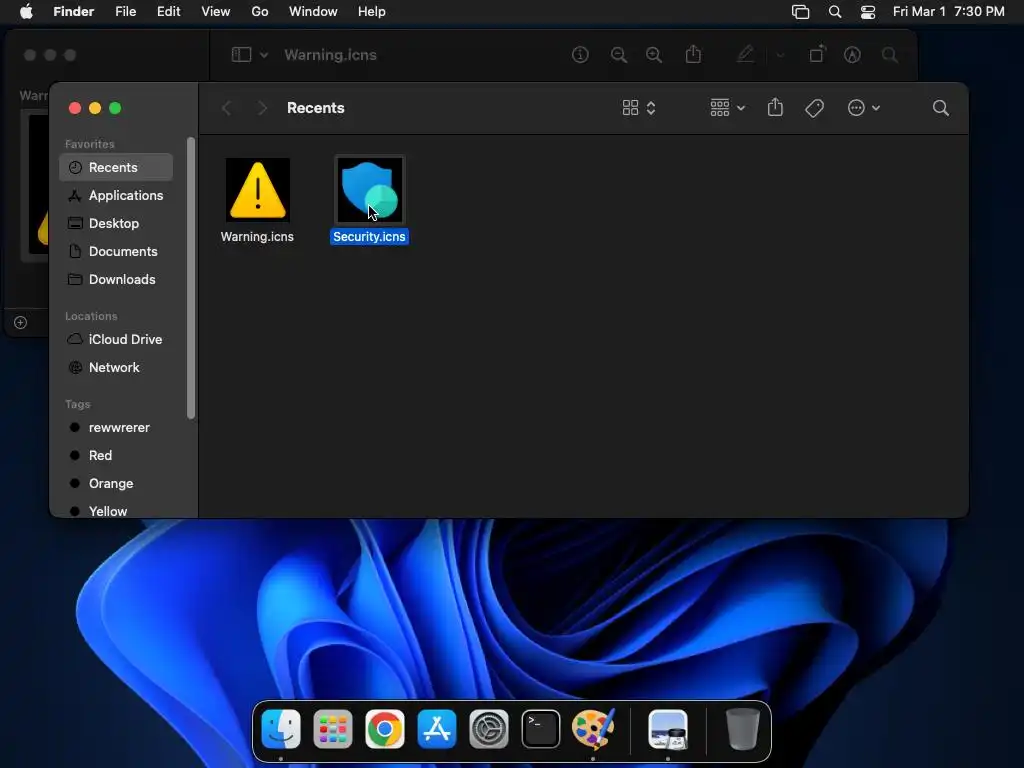Open Stage Manager from menu bar
The height and width of the screenshot is (768, 1024).
[x=801, y=12]
